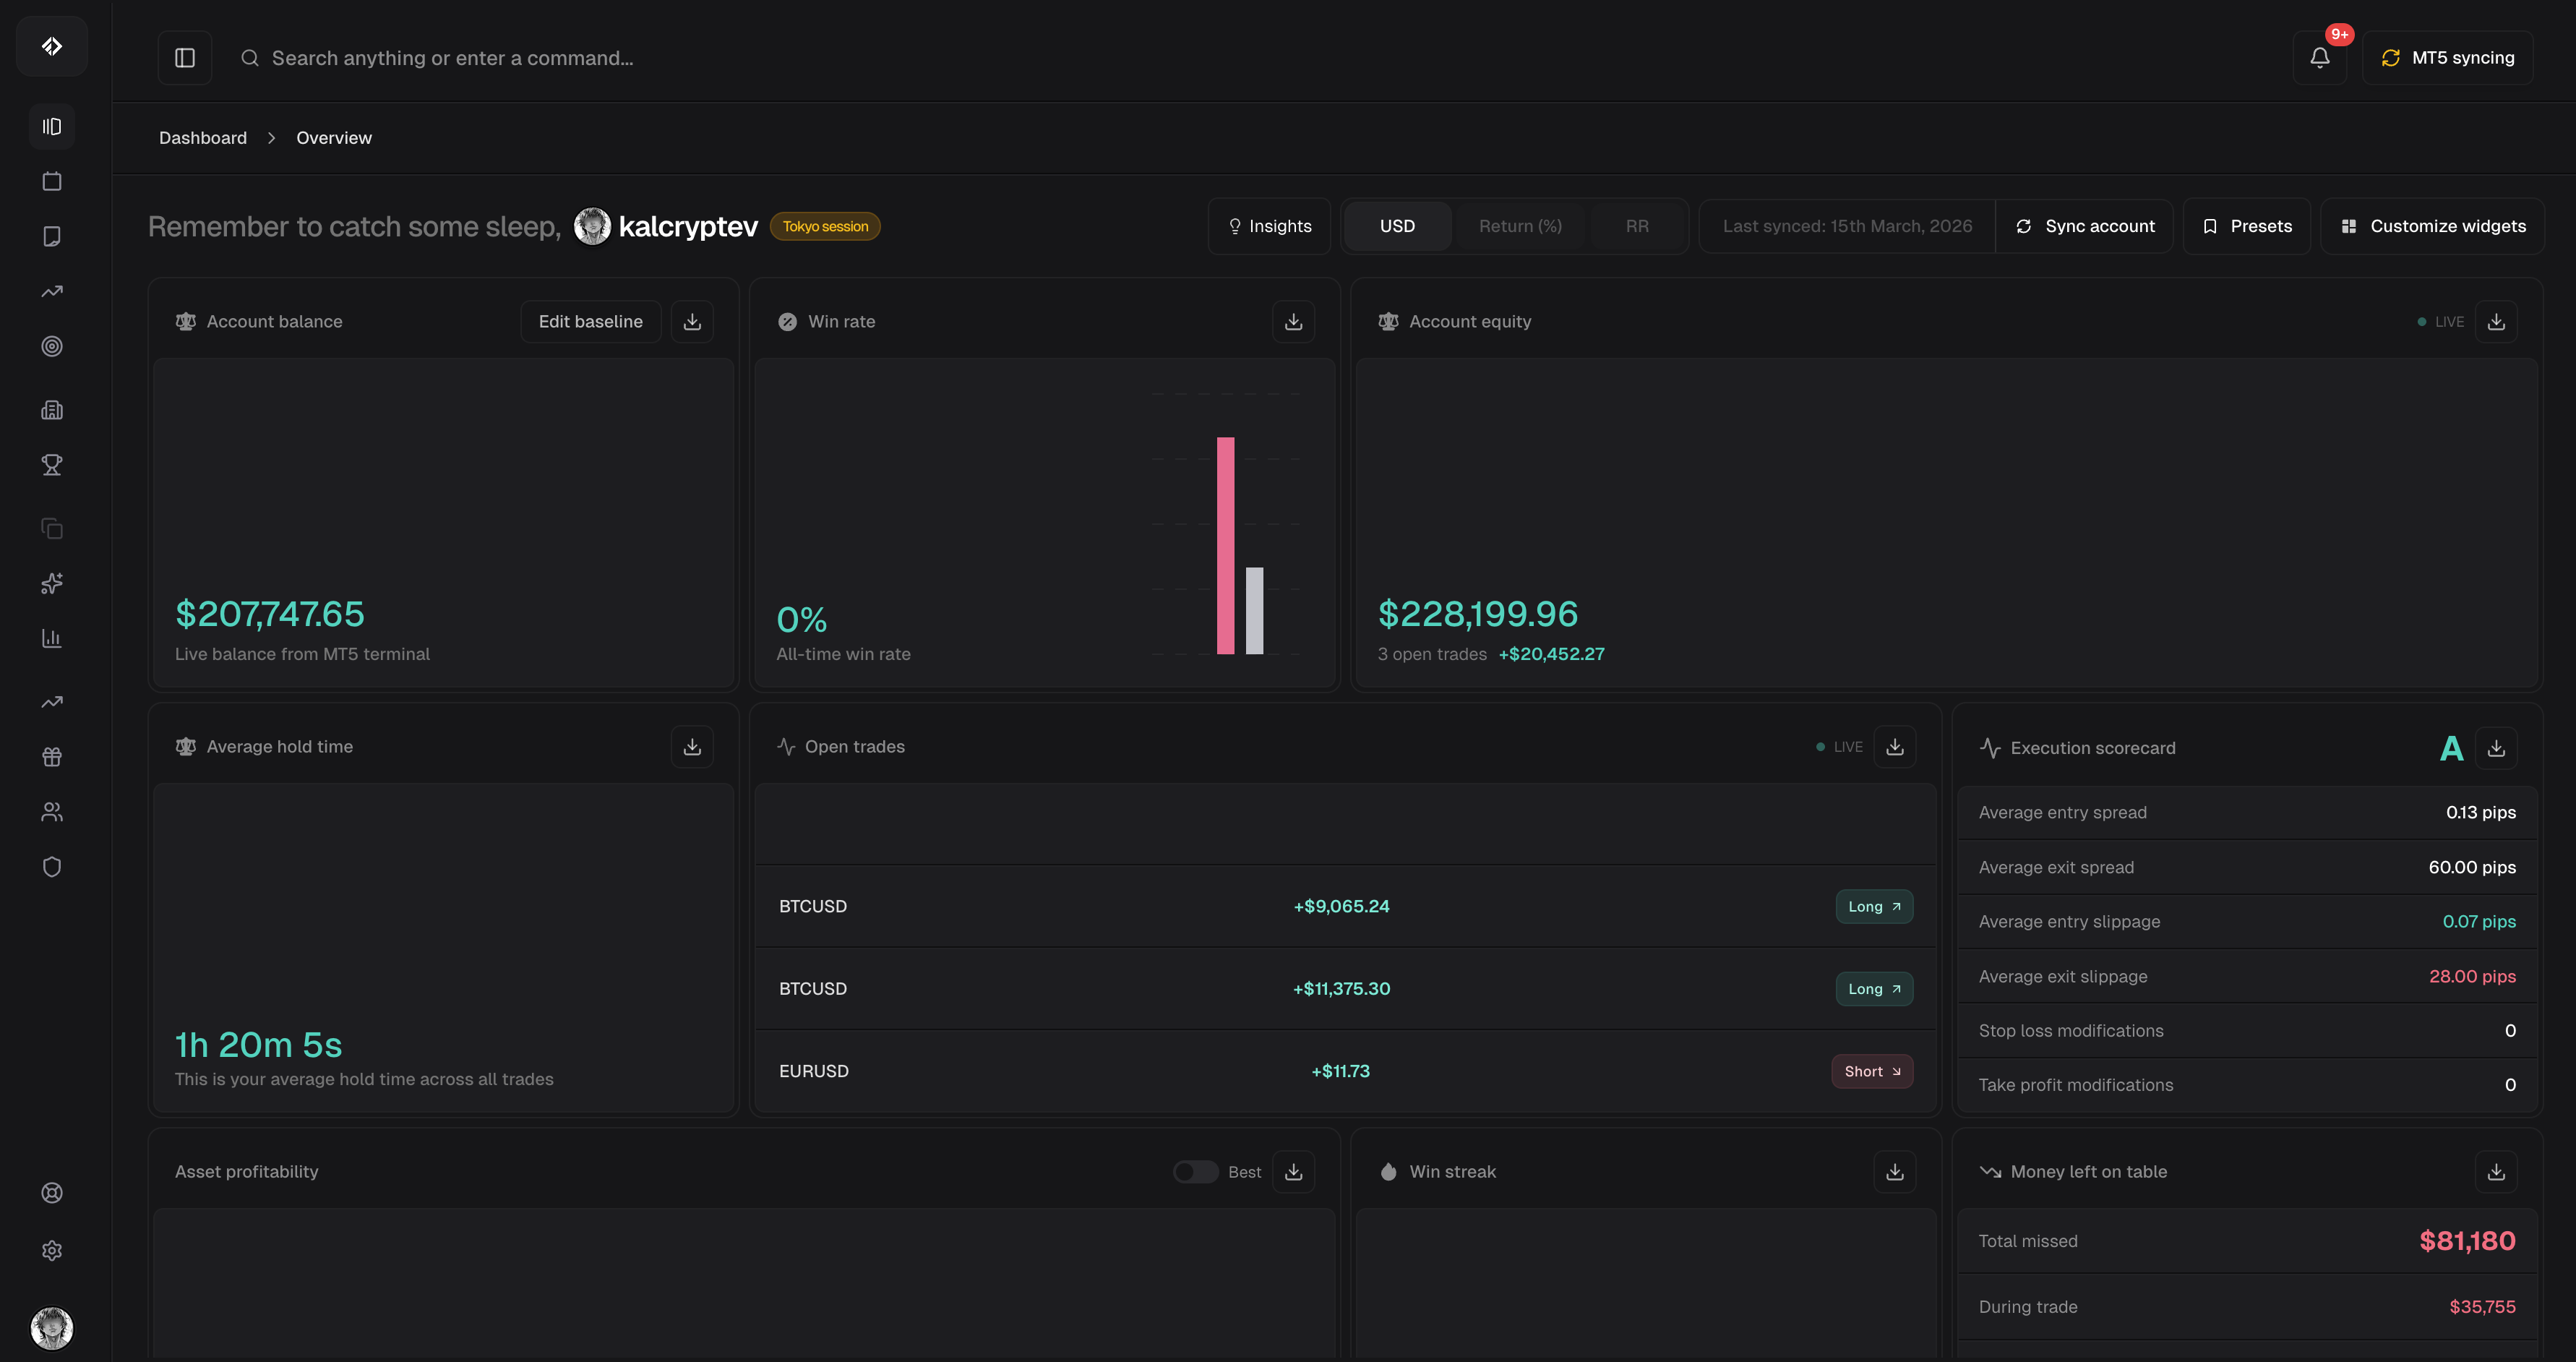
Task: Switch display to RR mode
Action: [1636, 226]
